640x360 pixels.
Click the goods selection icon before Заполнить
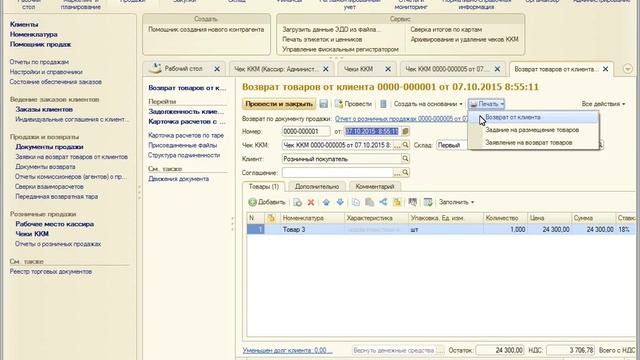pyautogui.click(x=413, y=202)
